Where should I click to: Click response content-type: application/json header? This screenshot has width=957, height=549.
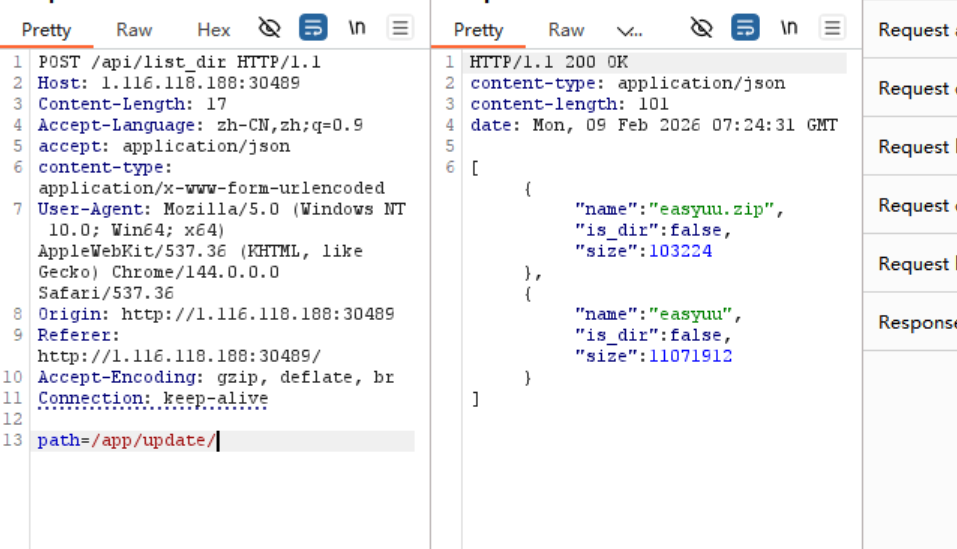pyautogui.click(x=627, y=83)
